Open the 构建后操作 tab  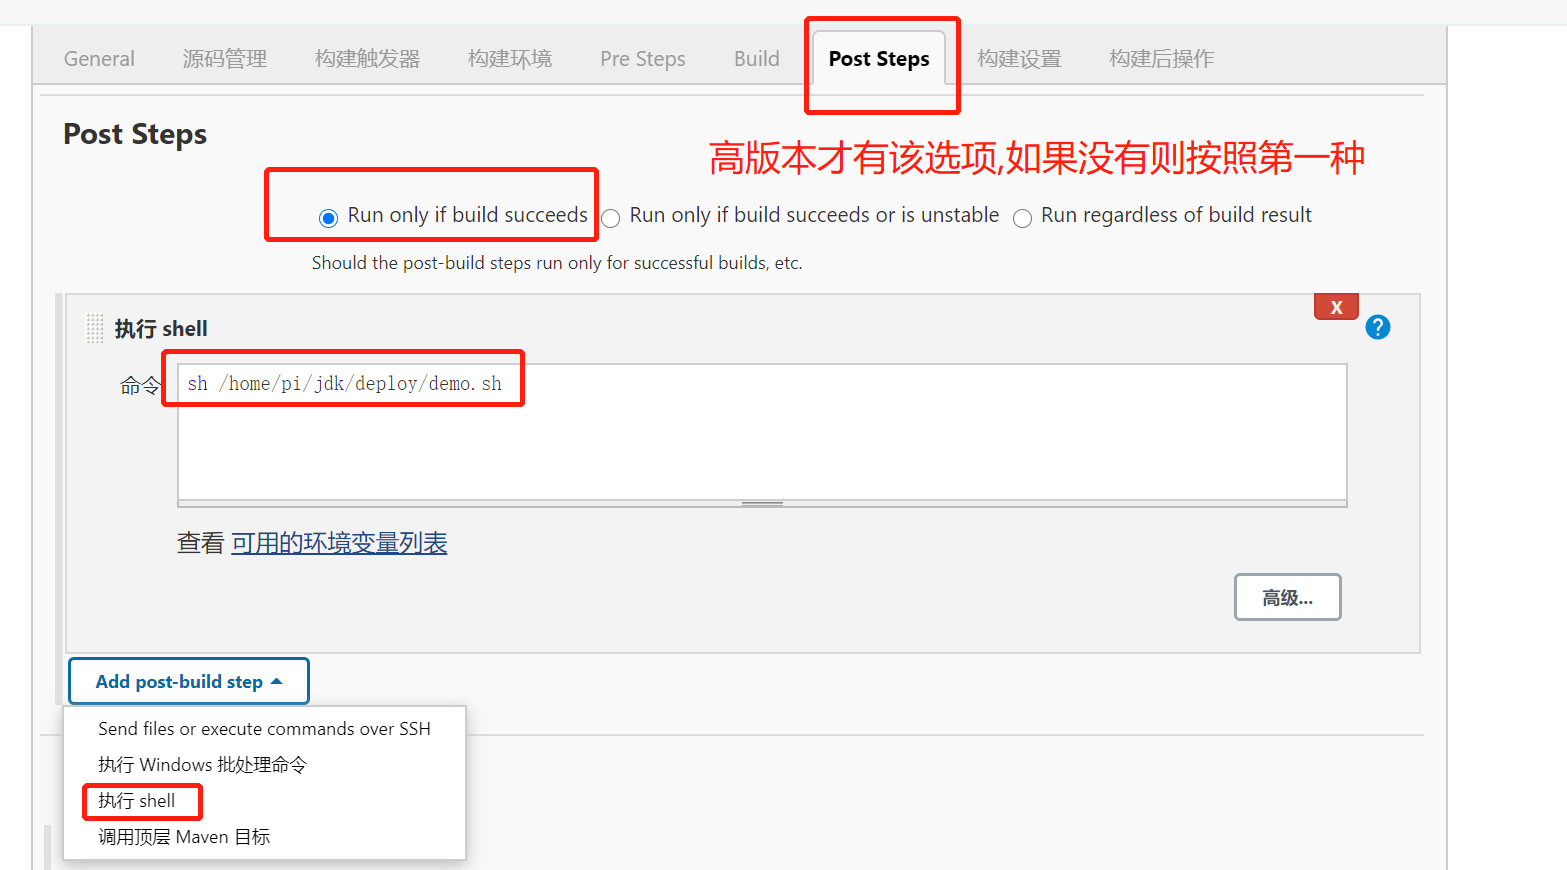tap(1161, 59)
